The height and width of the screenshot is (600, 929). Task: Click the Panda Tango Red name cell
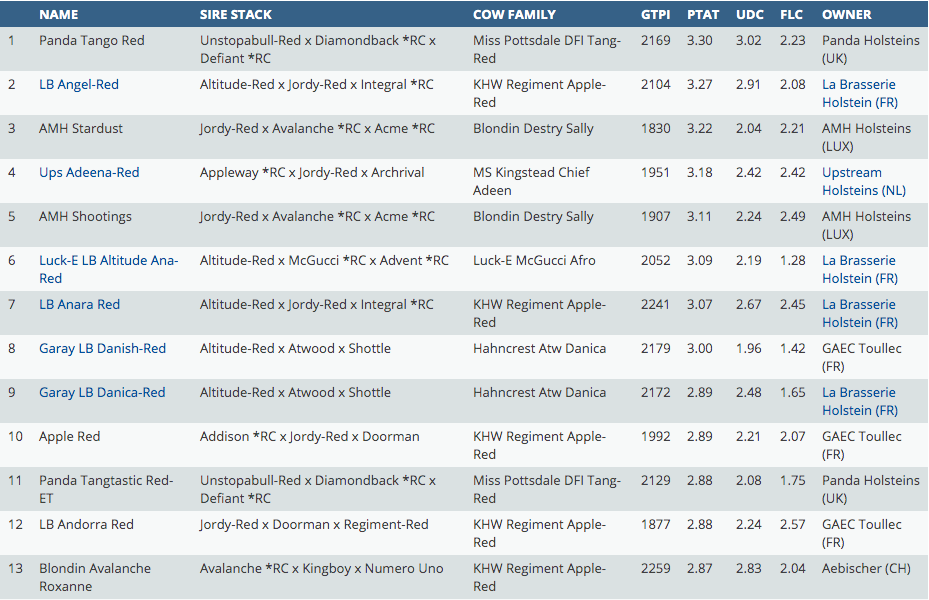[x=92, y=41]
